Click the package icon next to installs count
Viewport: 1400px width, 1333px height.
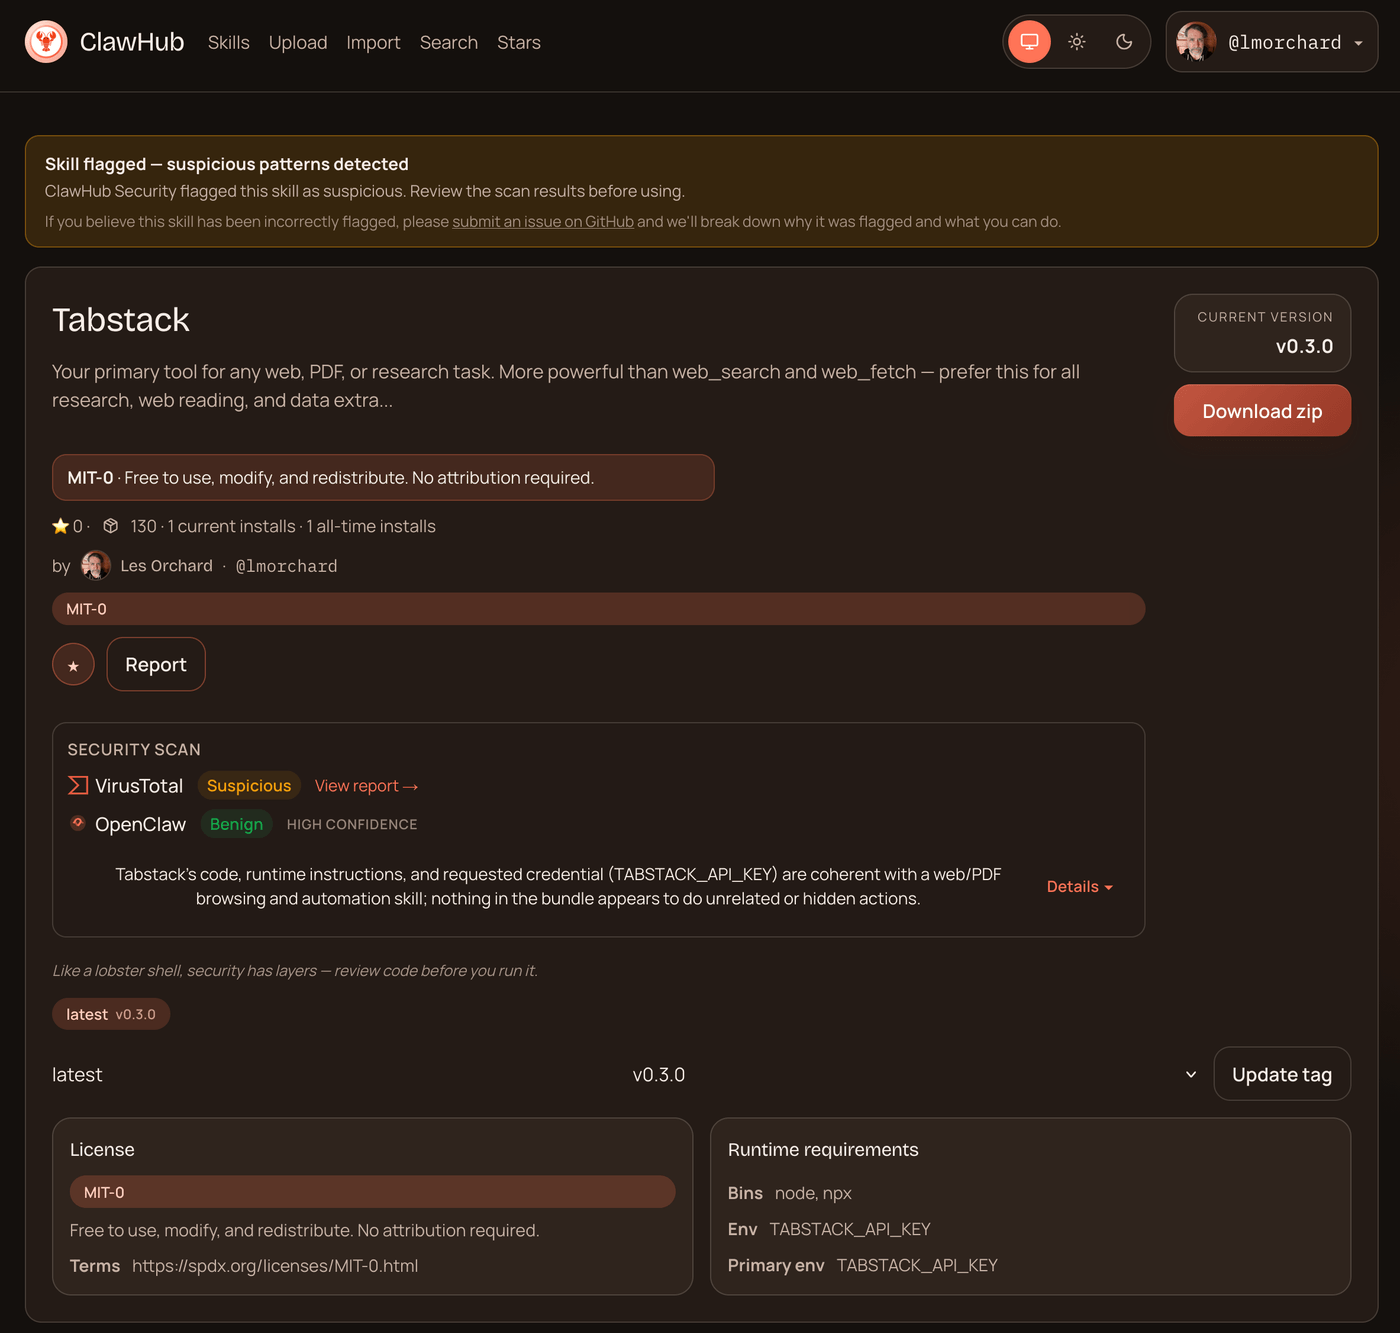click(110, 525)
